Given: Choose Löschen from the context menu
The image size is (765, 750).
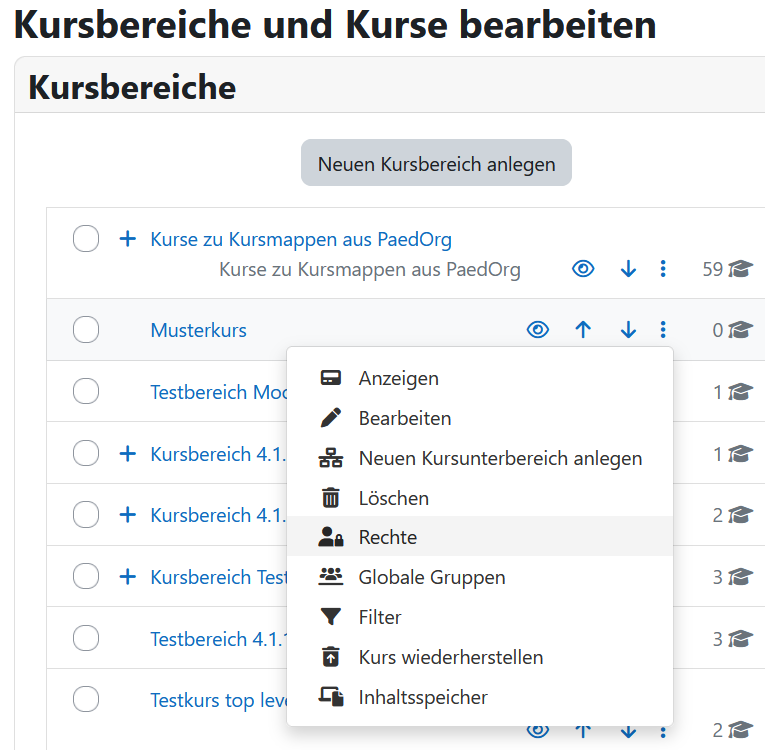Looking at the screenshot, I should [x=480, y=498].
